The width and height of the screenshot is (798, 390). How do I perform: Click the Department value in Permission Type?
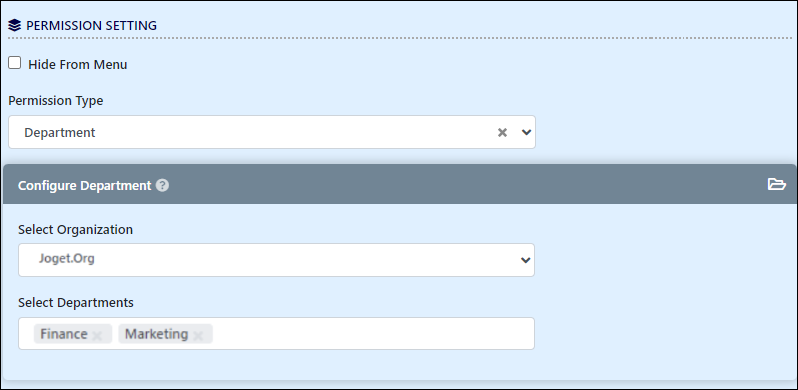pos(60,132)
